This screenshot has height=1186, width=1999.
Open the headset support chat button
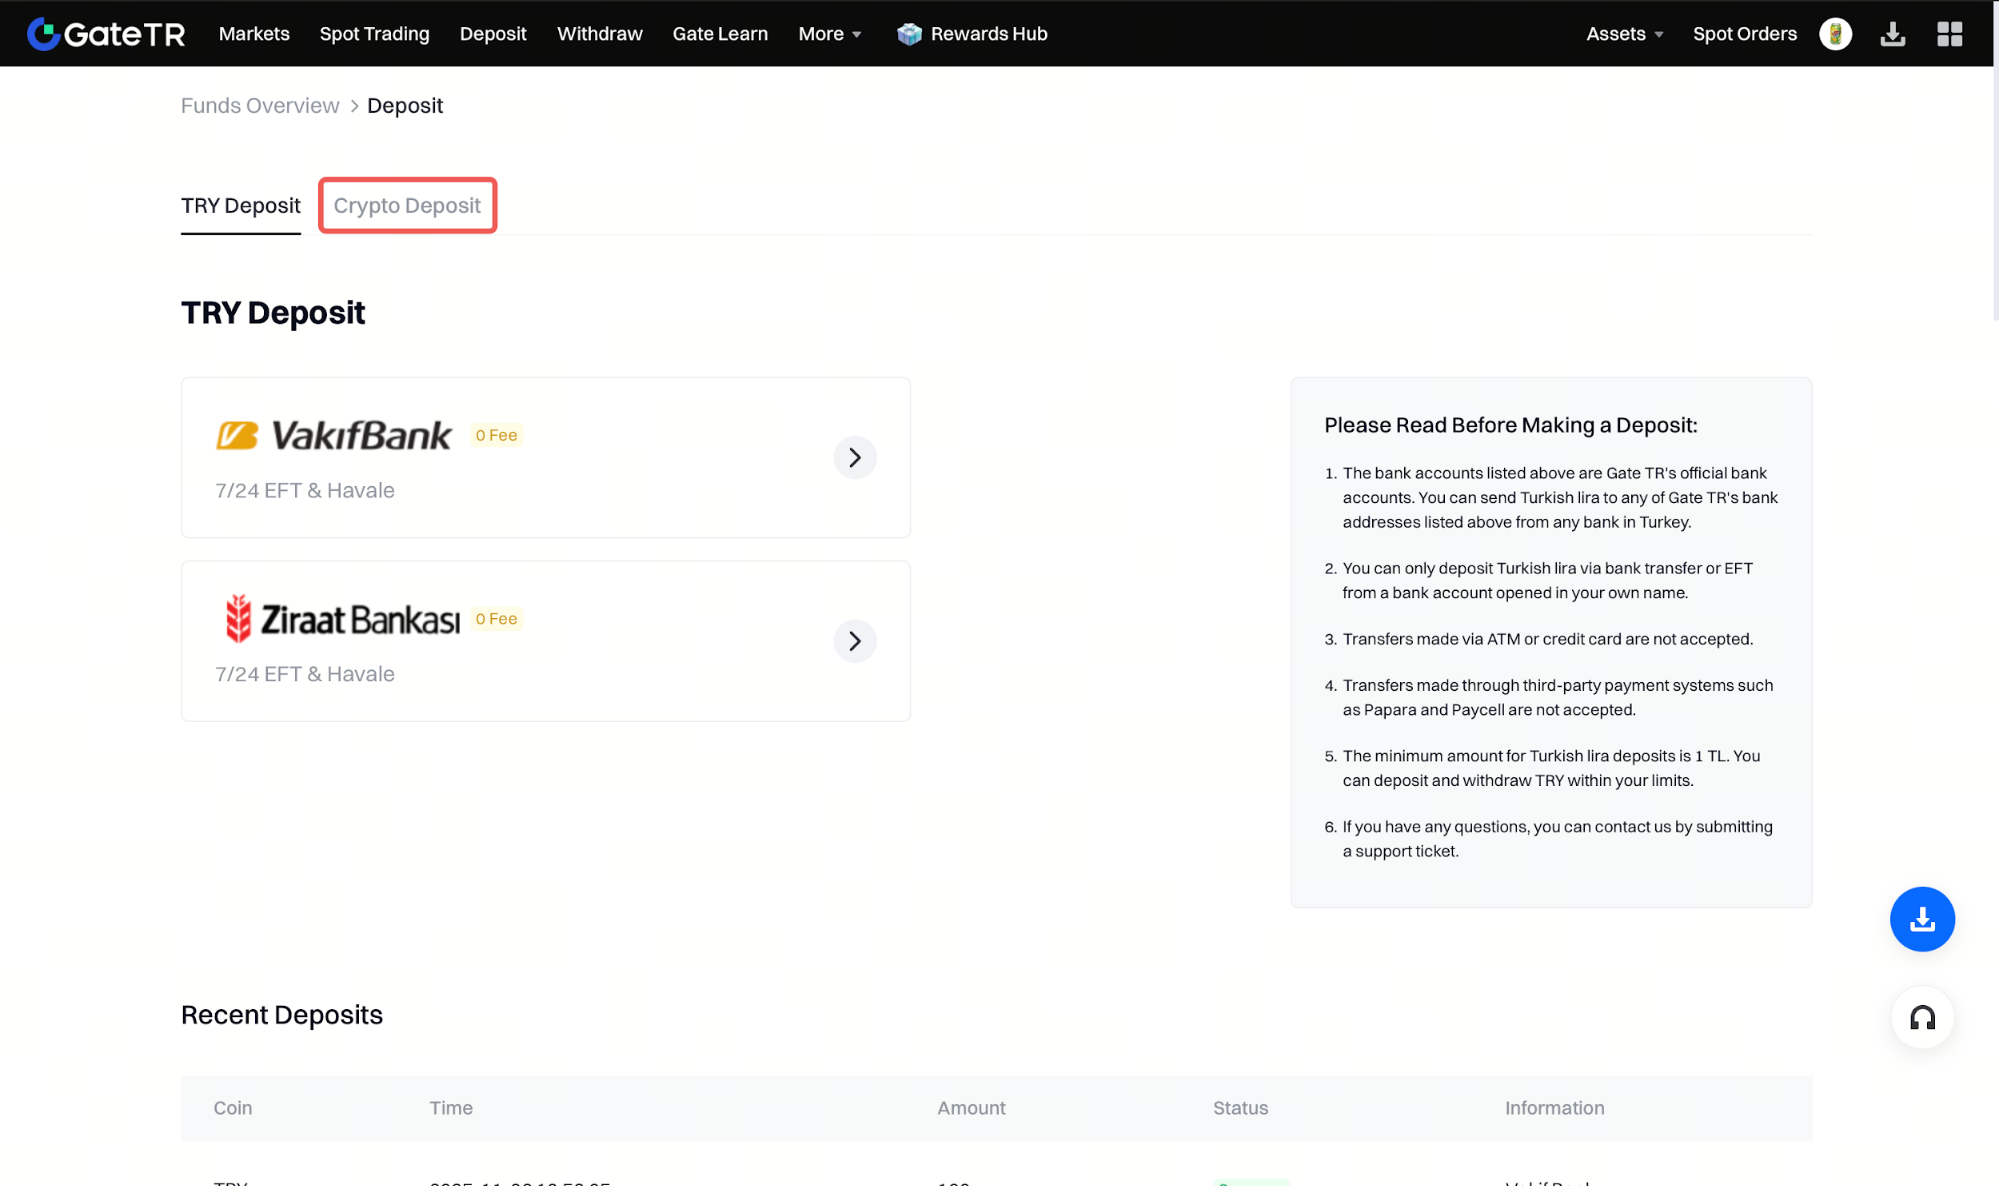tap(1921, 1018)
